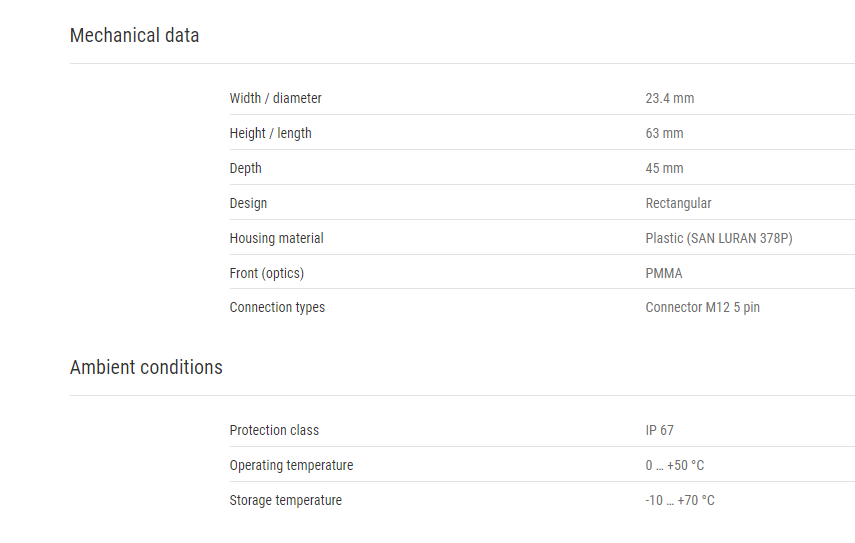Select the Width / diameter label
The height and width of the screenshot is (543, 855).
pyautogui.click(x=275, y=98)
